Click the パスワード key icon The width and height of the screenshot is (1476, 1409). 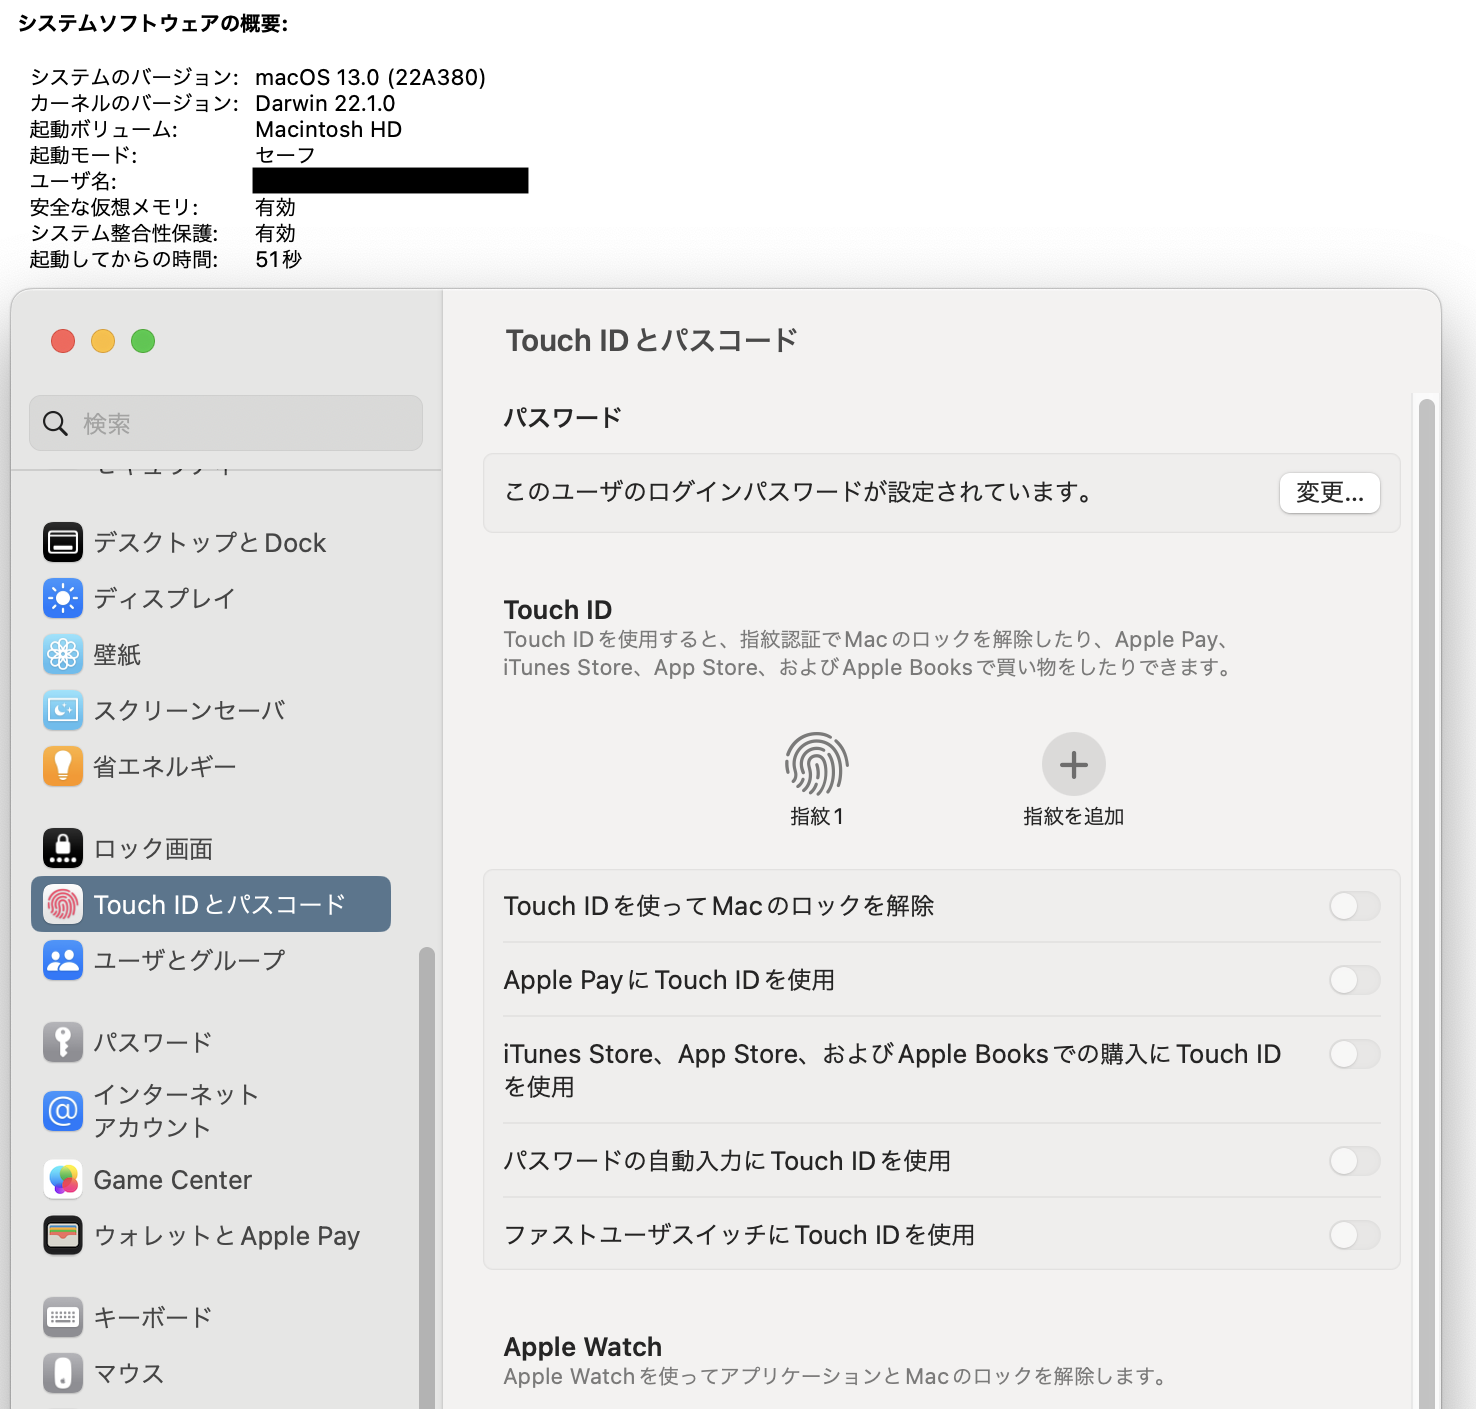click(63, 1042)
